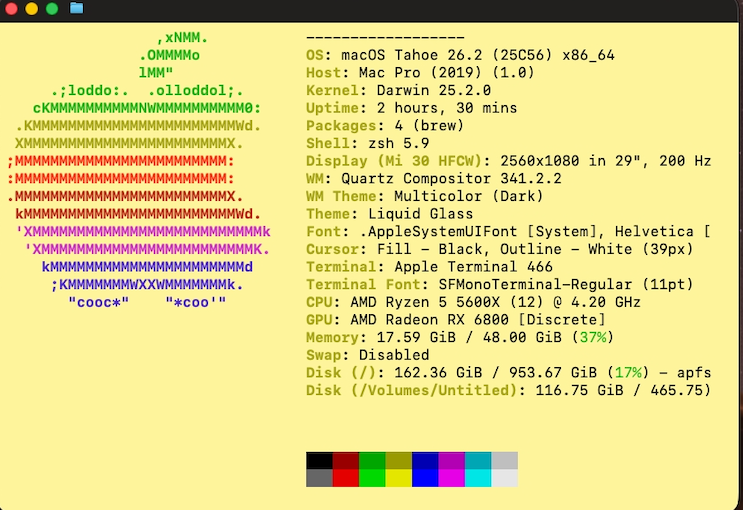Click the 'AMD Ryzen 5 5600X (12) @ 4.20 GHz' value
Image resolution: width=743 pixels, height=510 pixels.
pos(495,302)
